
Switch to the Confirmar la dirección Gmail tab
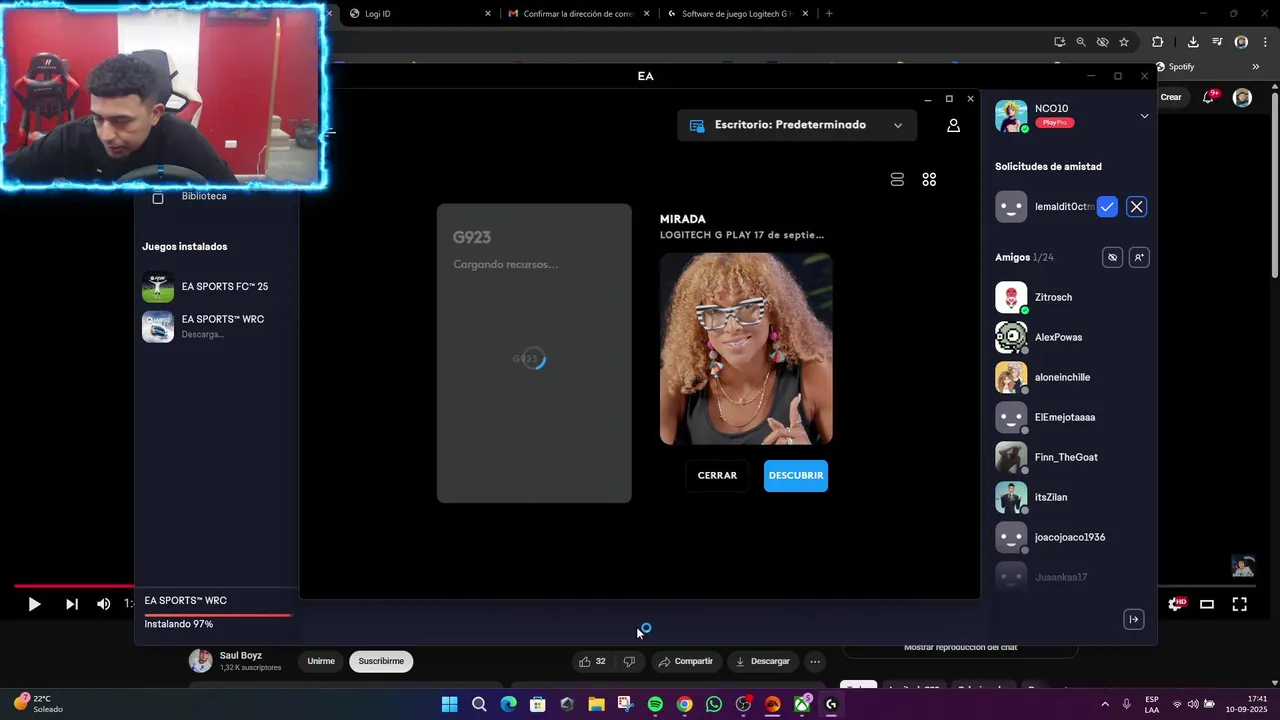point(578,14)
